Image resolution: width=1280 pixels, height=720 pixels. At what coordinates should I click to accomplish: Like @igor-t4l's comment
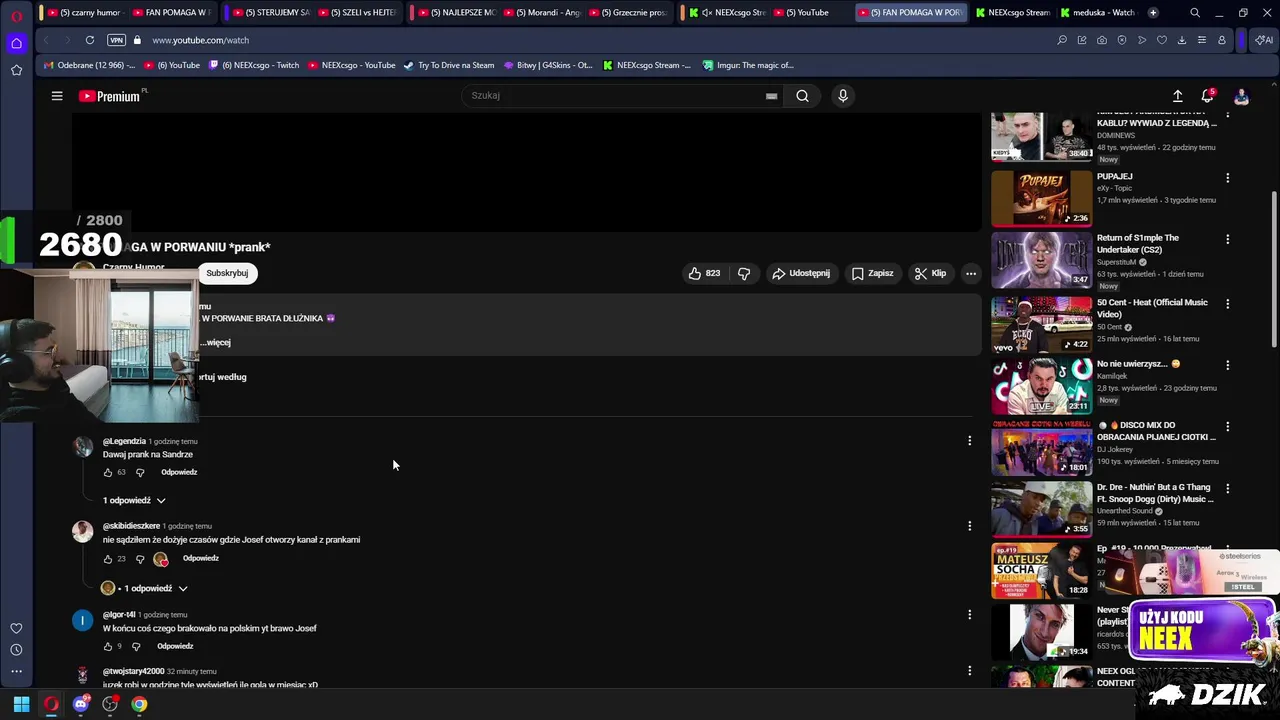108,646
